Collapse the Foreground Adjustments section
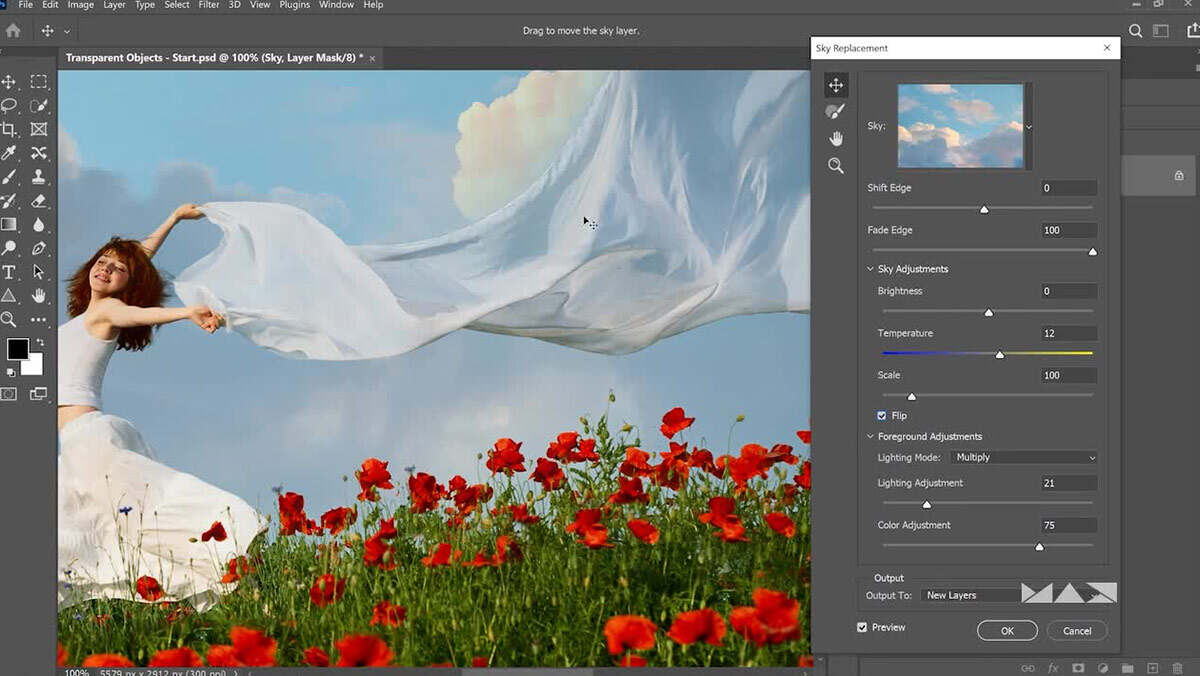The image size is (1200, 676). click(x=870, y=436)
